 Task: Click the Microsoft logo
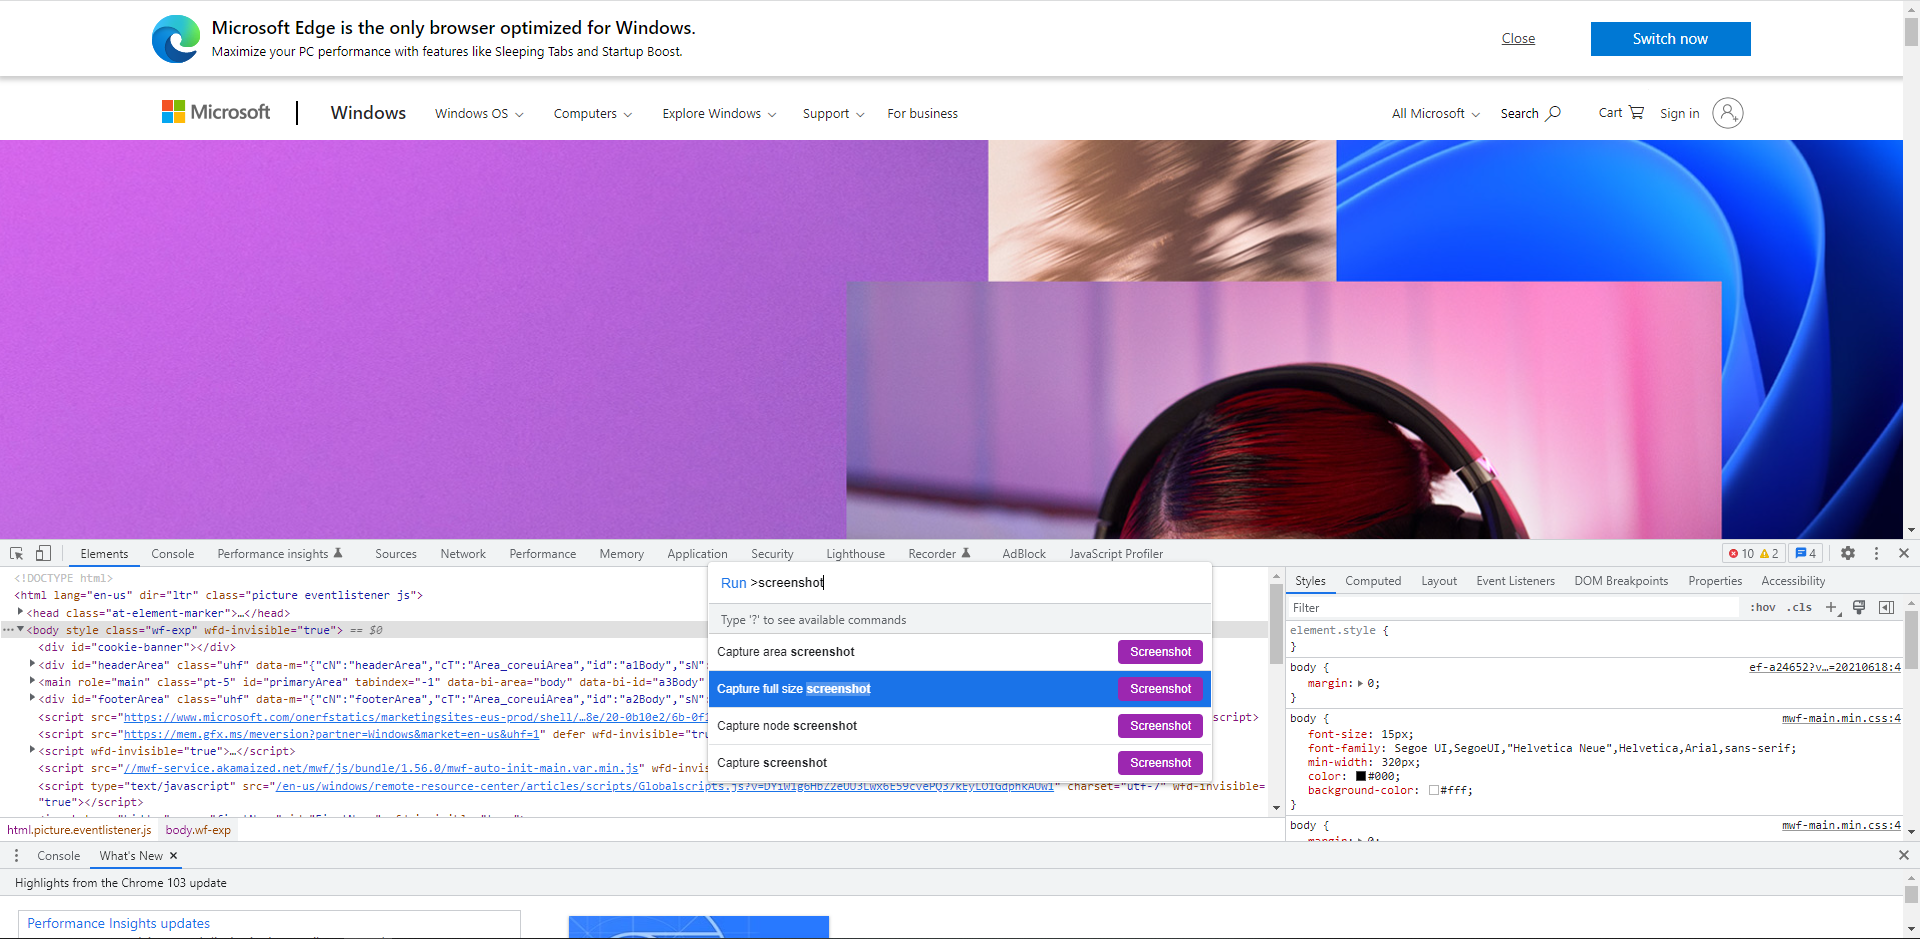[216, 112]
